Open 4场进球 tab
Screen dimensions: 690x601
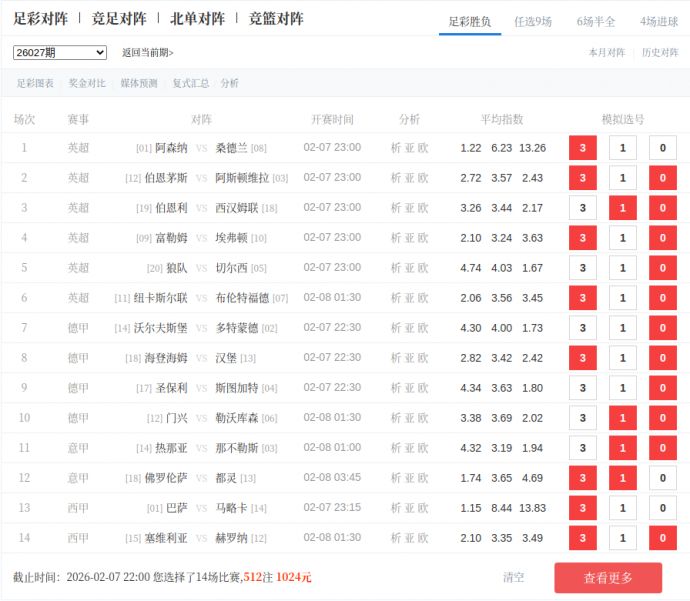(x=659, y=21)
